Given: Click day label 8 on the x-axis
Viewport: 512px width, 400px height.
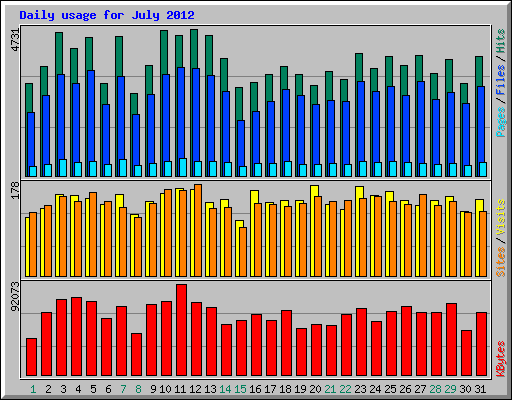Looking at the screenshot, I should pyautogui.click(x=138, y=389).
